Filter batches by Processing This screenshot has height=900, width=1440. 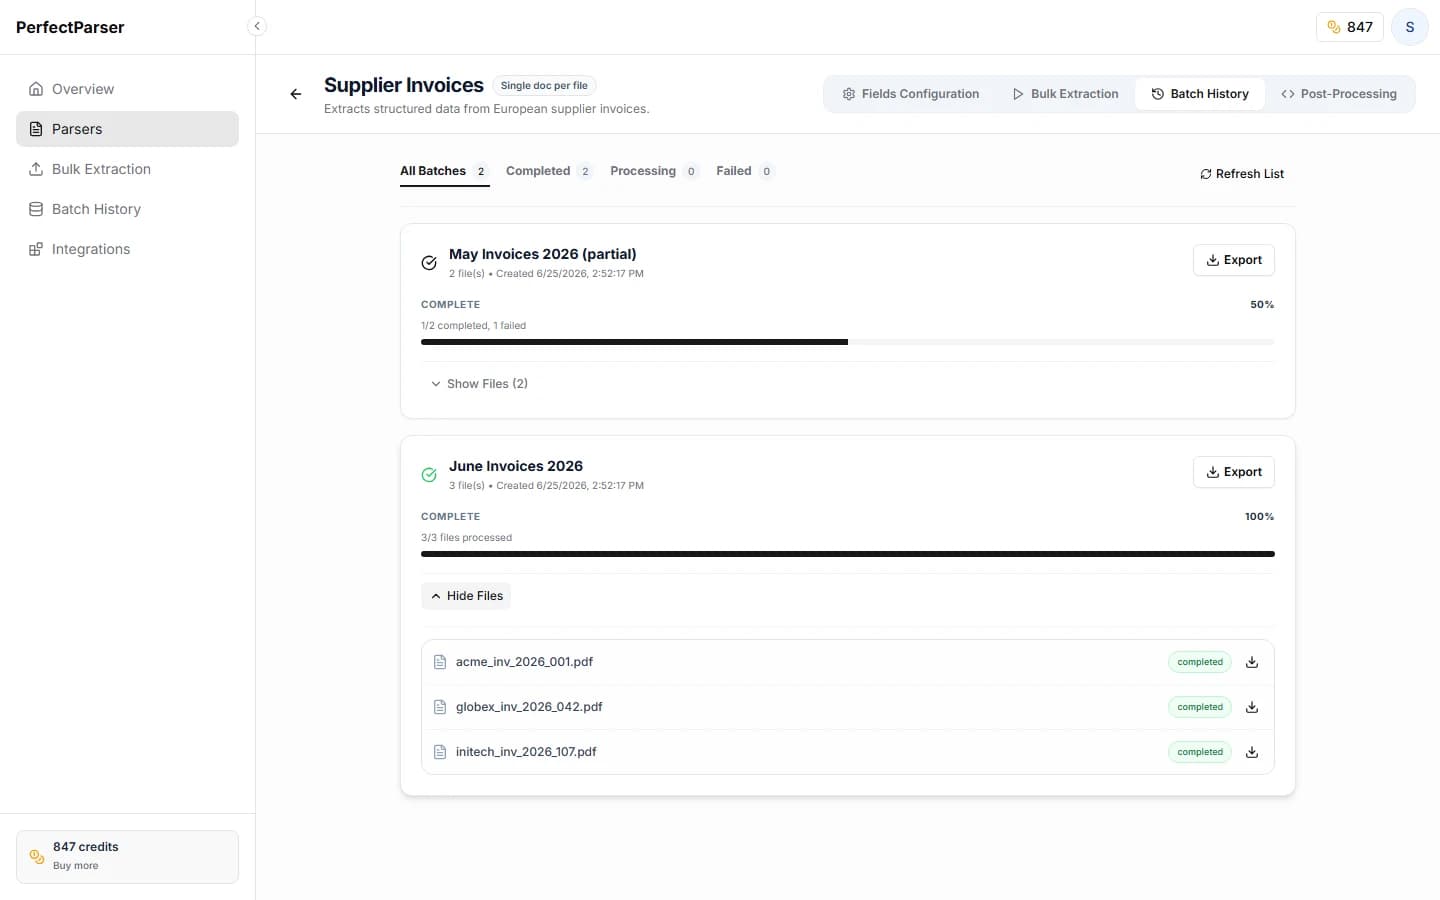pyautogui.click(x=654, y=171)
